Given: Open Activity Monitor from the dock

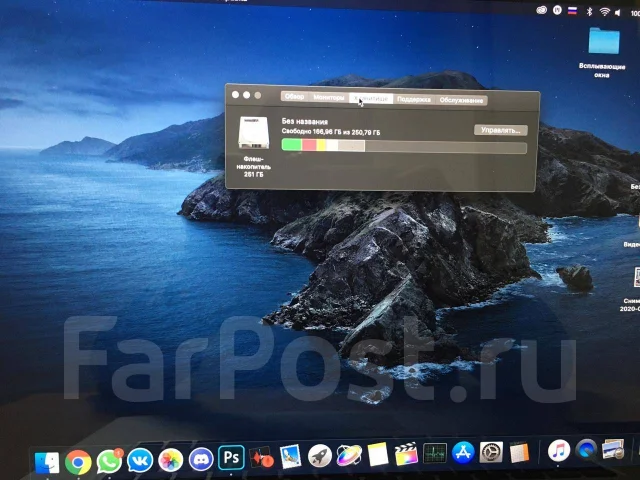Looking at the screenshot, I should [435, 453].
